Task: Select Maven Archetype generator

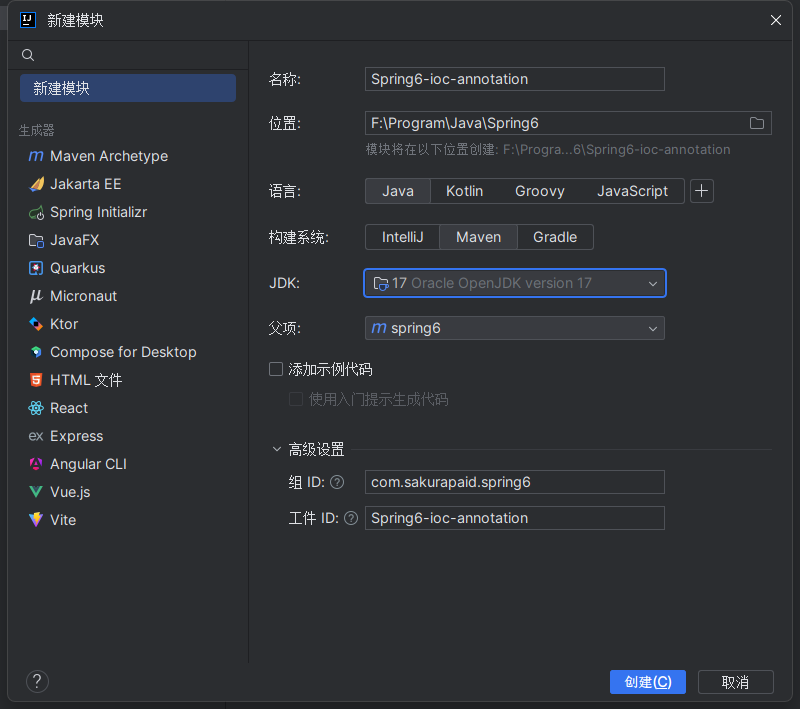Action: (x=128, y=156)
